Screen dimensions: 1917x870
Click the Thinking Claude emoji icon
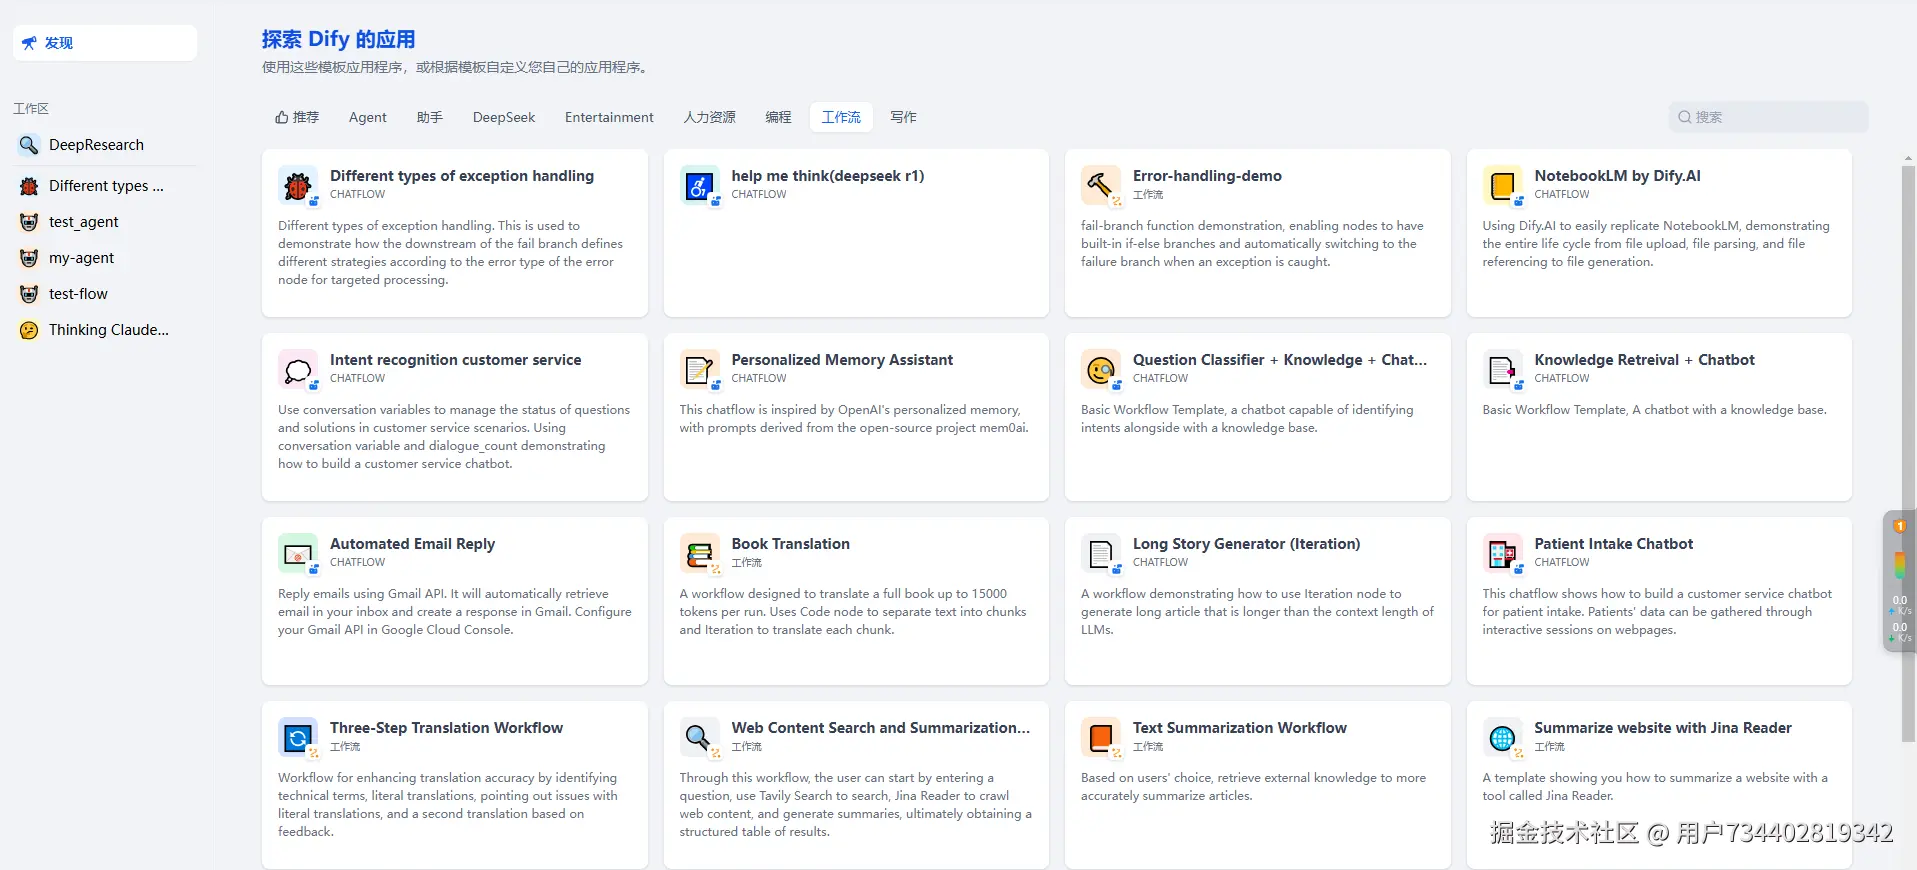coord(29,330)
